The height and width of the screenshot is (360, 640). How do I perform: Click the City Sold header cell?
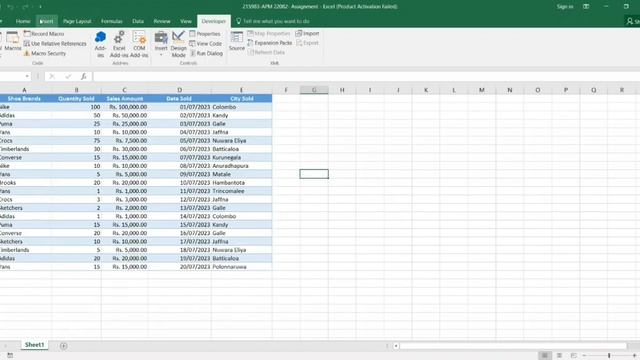coord(242,99)
